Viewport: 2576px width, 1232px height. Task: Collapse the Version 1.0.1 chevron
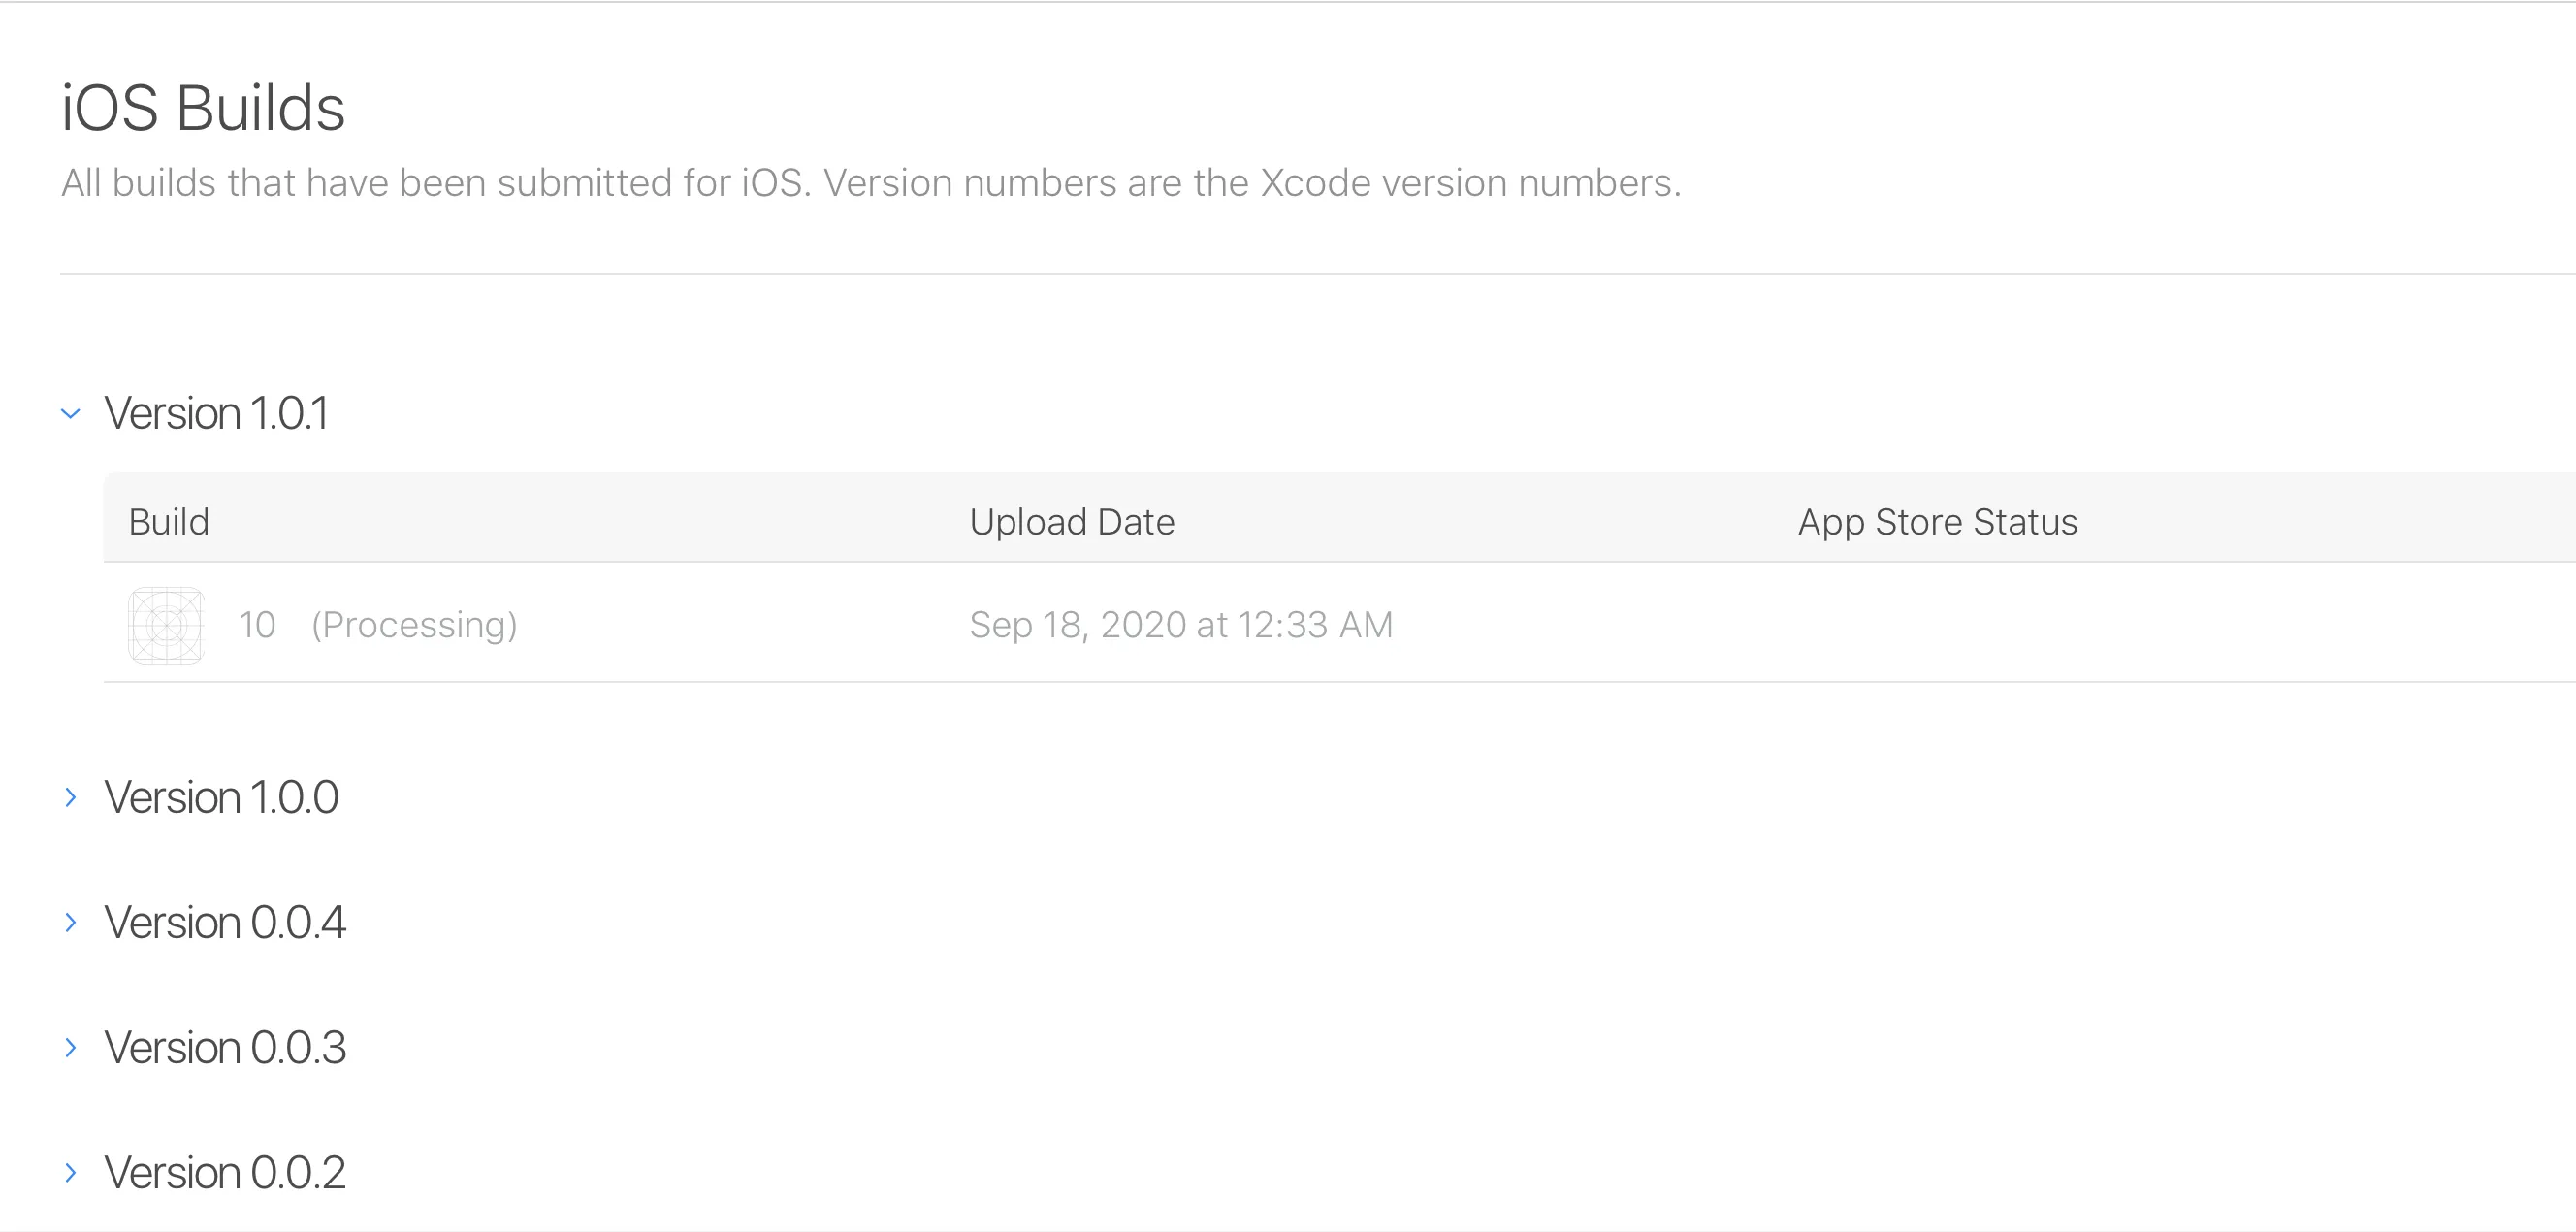tap(70, 413)
